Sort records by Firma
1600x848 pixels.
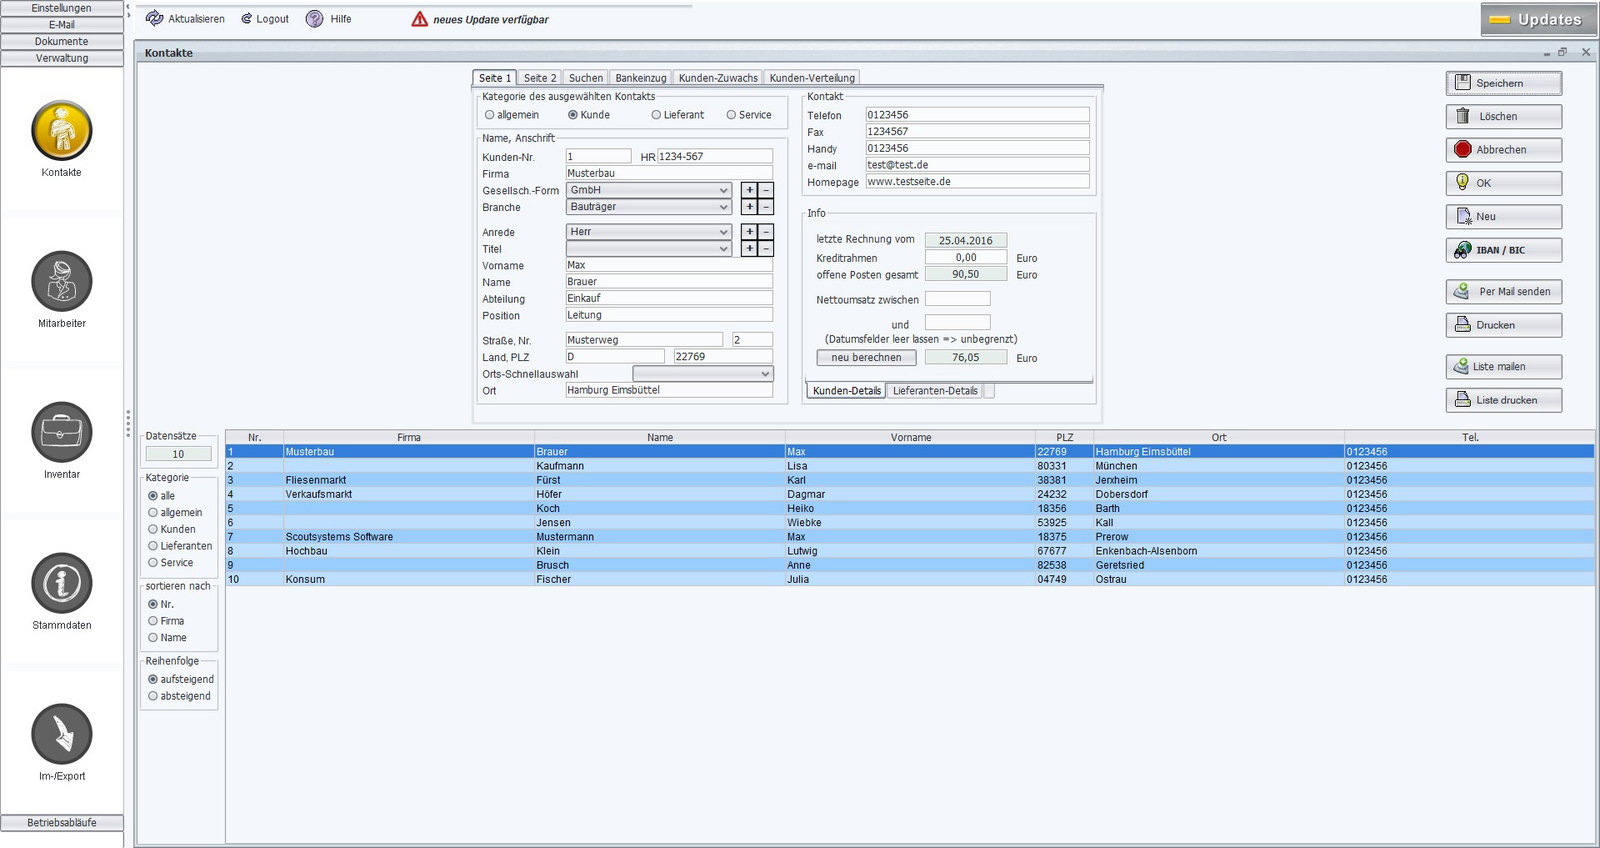(x=153, y=621)
